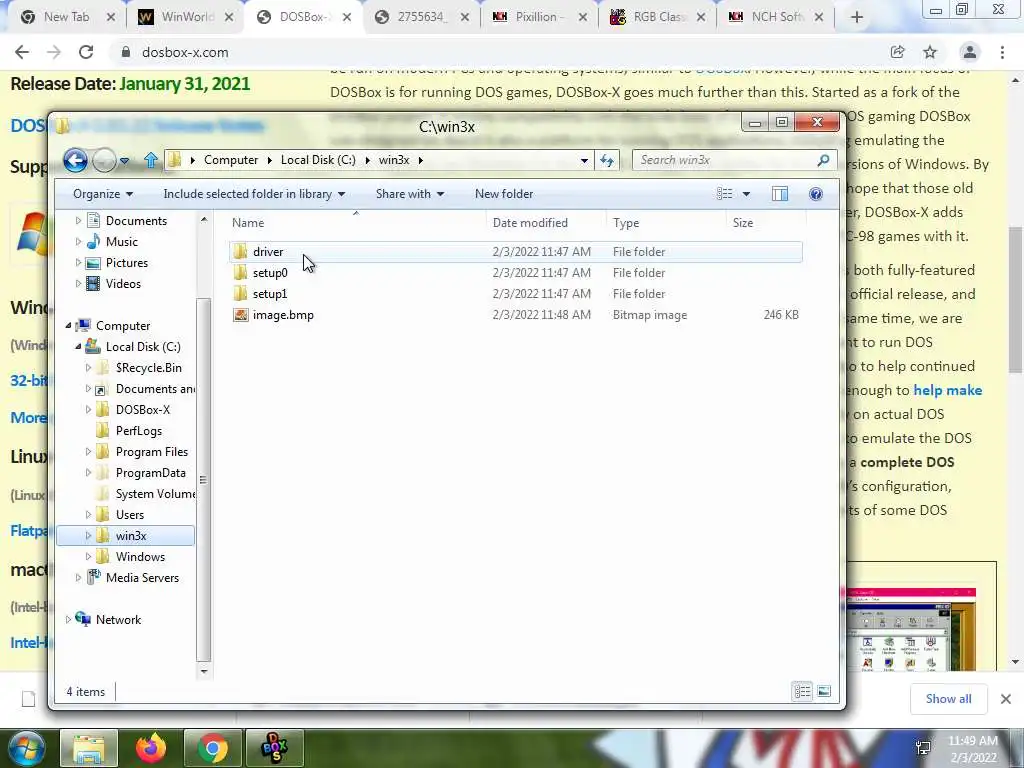
Task: Go back with Explorer's blue Back arrow
Action: click(x=76, y=160)
